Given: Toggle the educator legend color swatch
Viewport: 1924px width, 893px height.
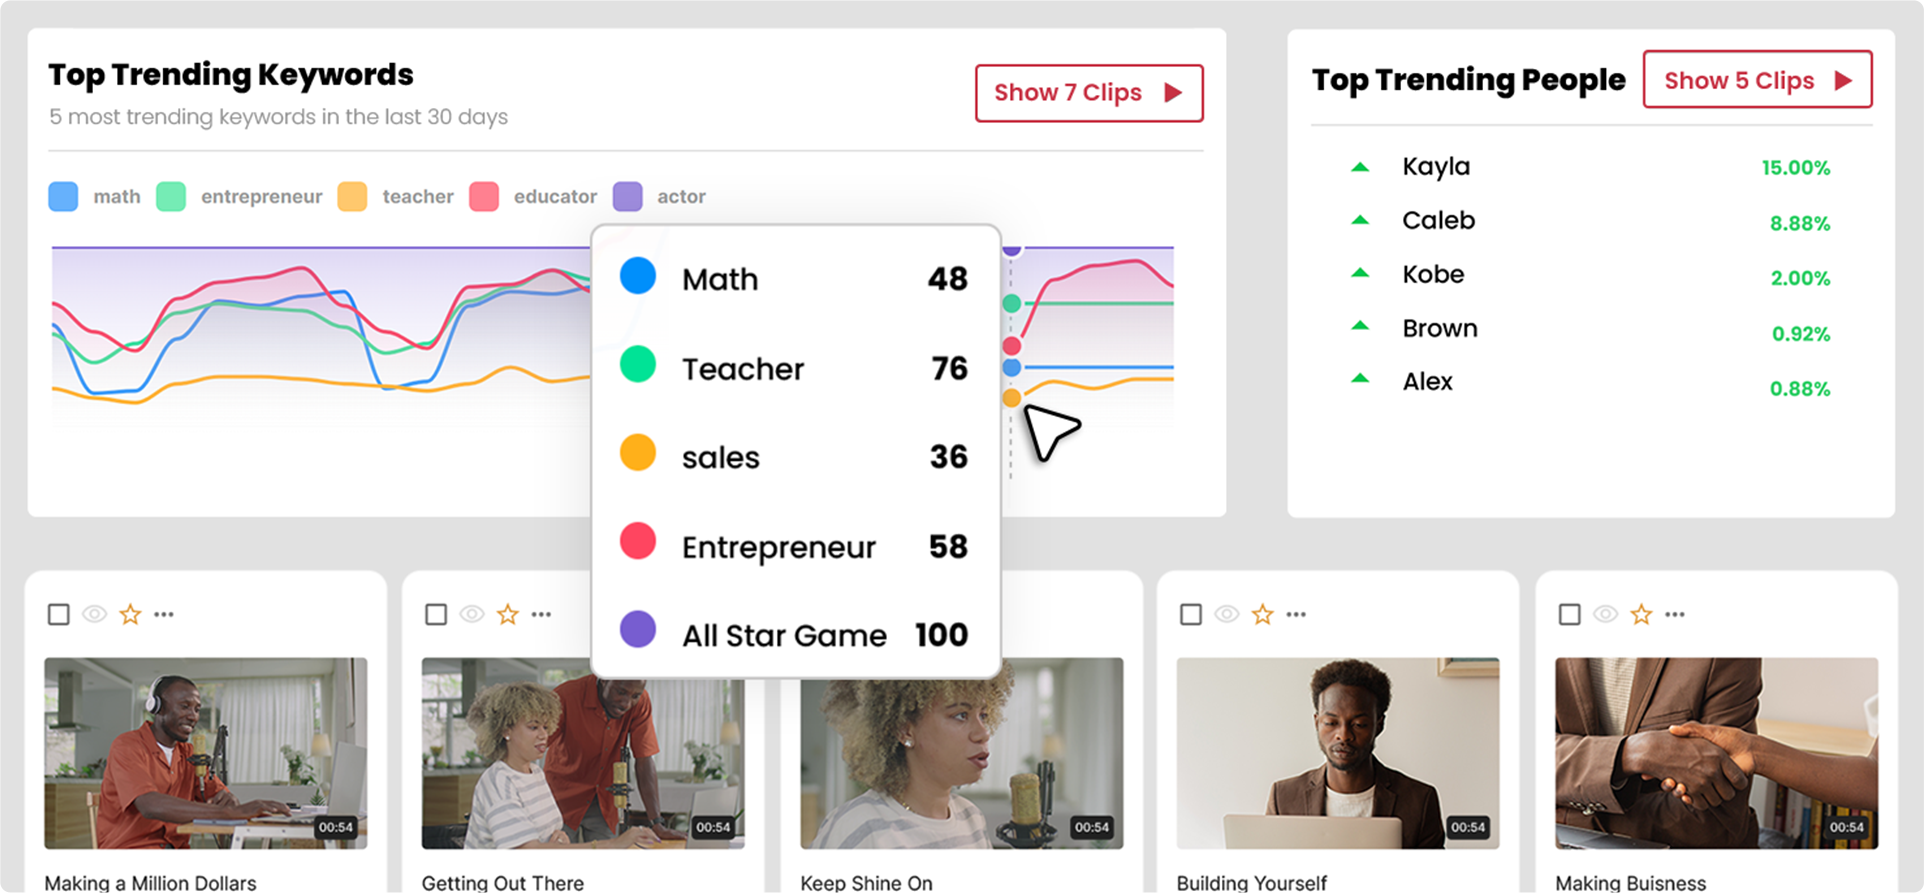Looking at the screenshot, I should (x=484, y=196).
